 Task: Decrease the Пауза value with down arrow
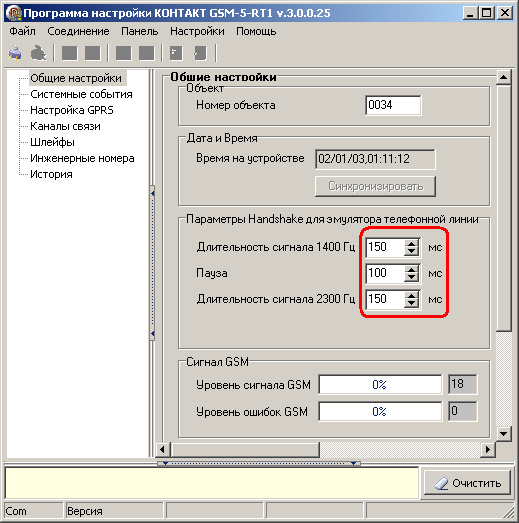pyautogui.click(x=412, y=278)
